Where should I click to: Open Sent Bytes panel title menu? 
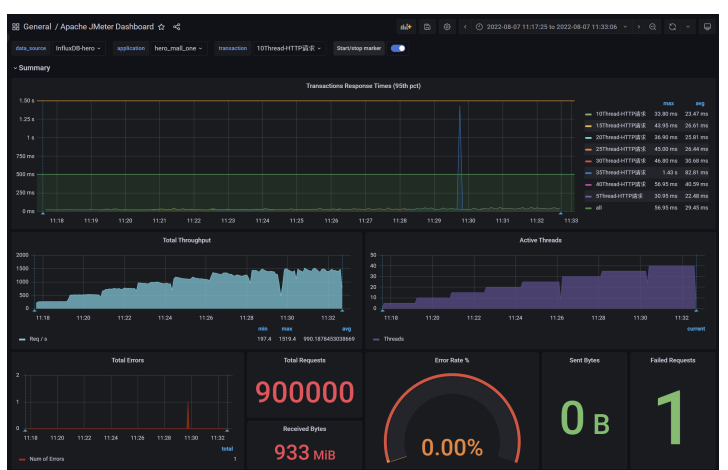click(x=585, y=360)
